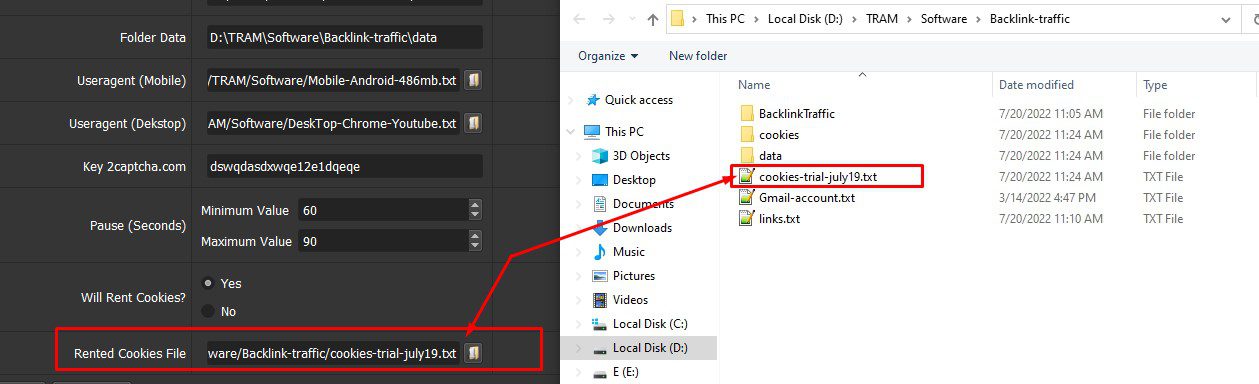Select E (E:) drive icon
Viewport: 1259px width, 384px height.
pos(600,372)
